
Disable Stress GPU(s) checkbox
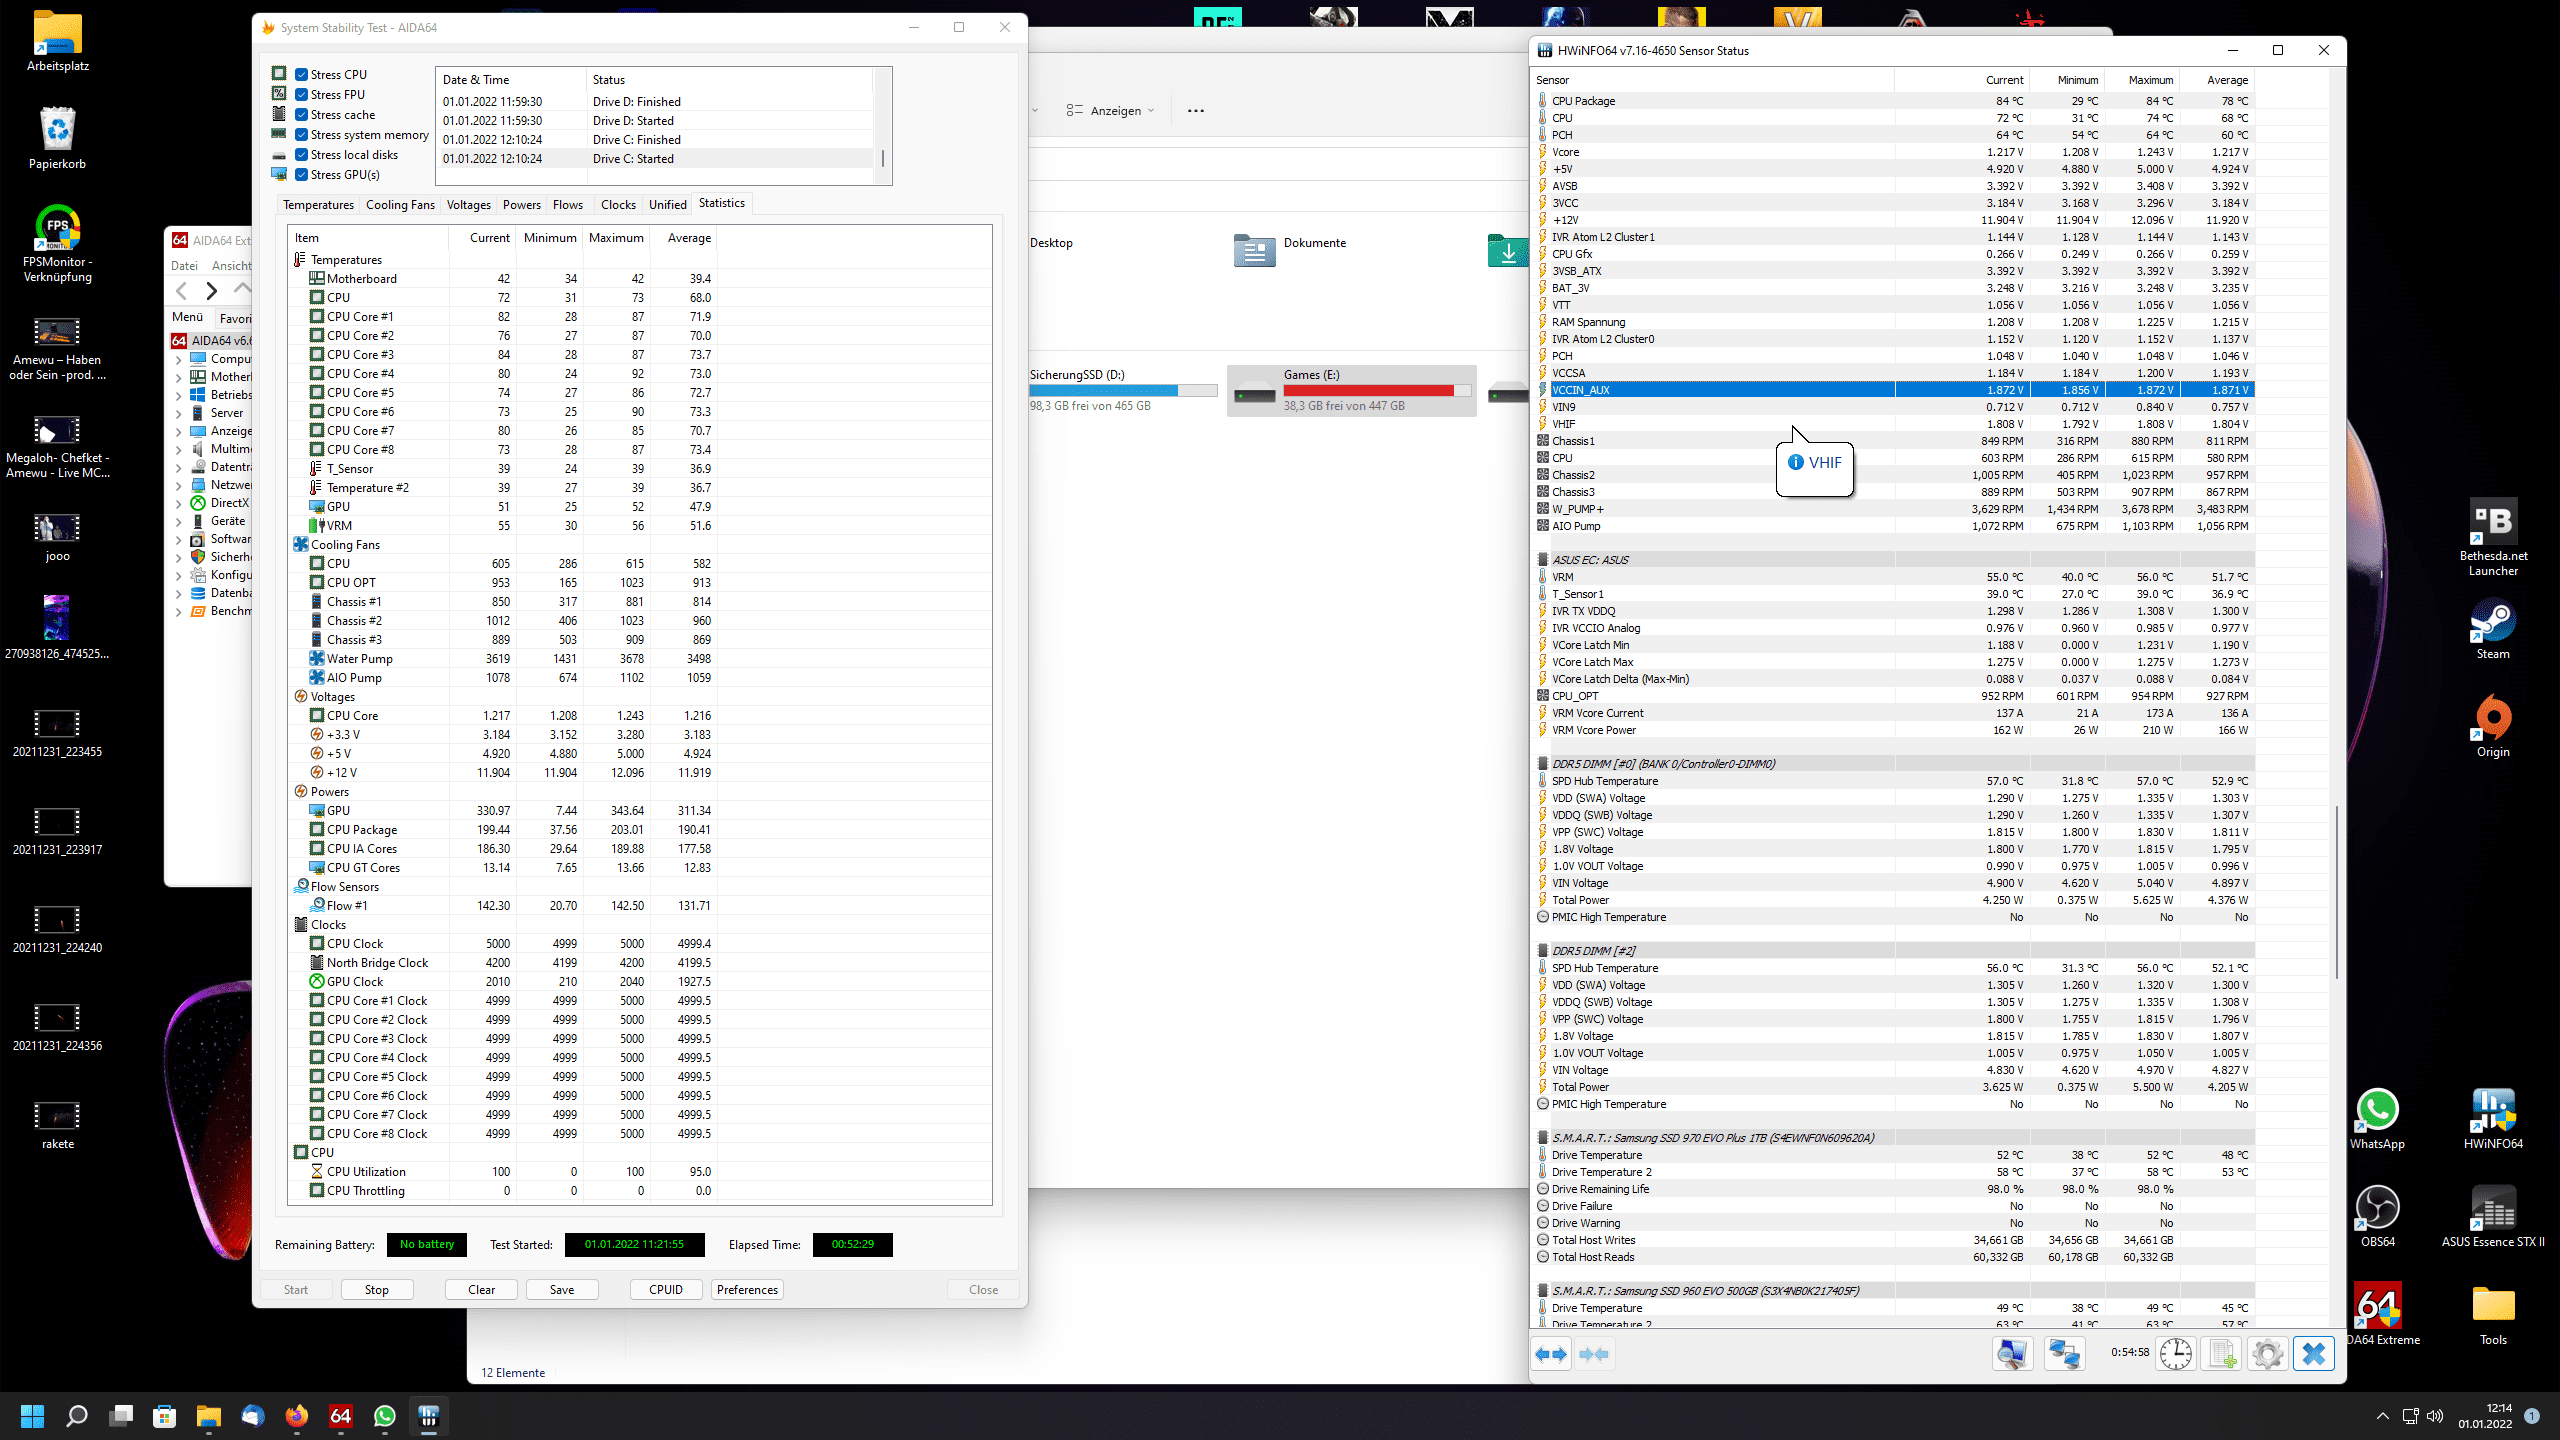[x=301, y=175]
